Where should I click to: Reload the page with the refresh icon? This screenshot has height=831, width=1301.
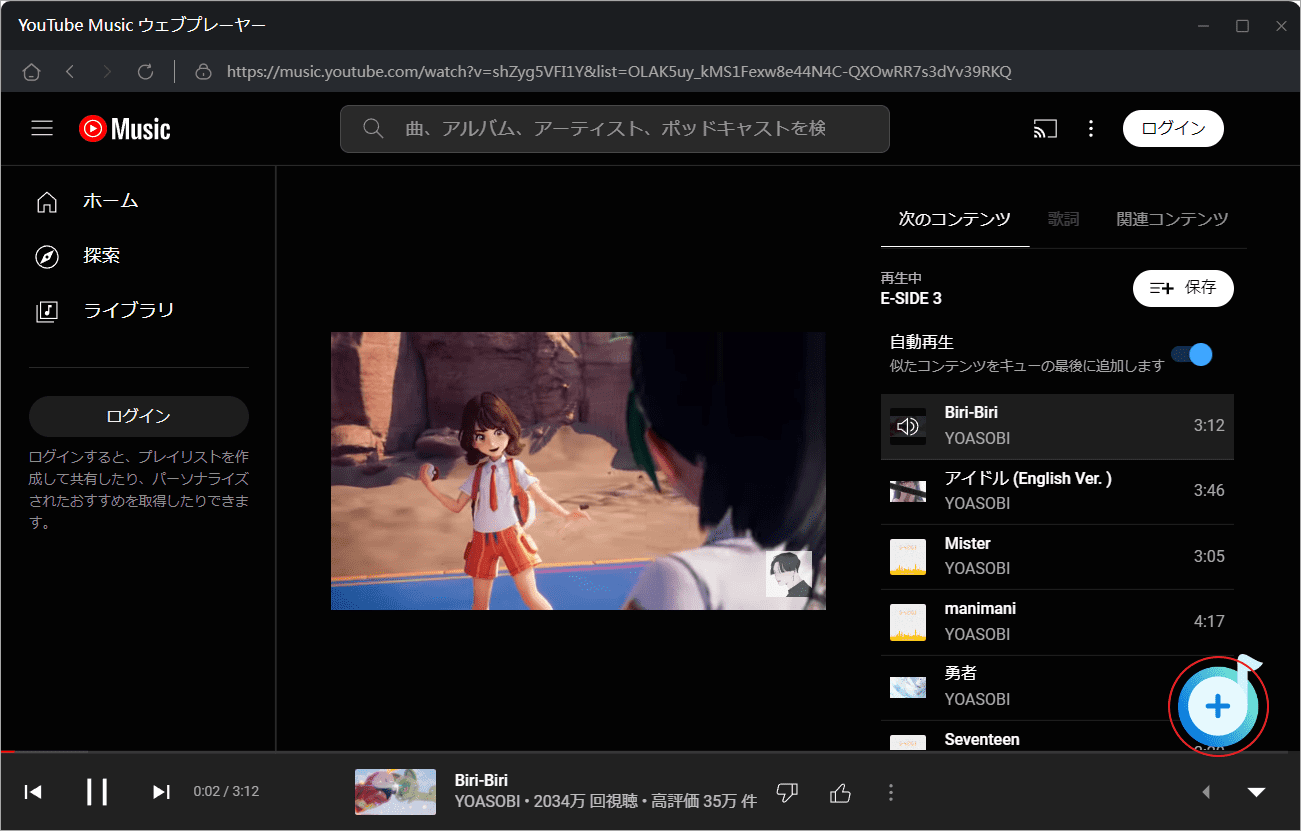145,72
